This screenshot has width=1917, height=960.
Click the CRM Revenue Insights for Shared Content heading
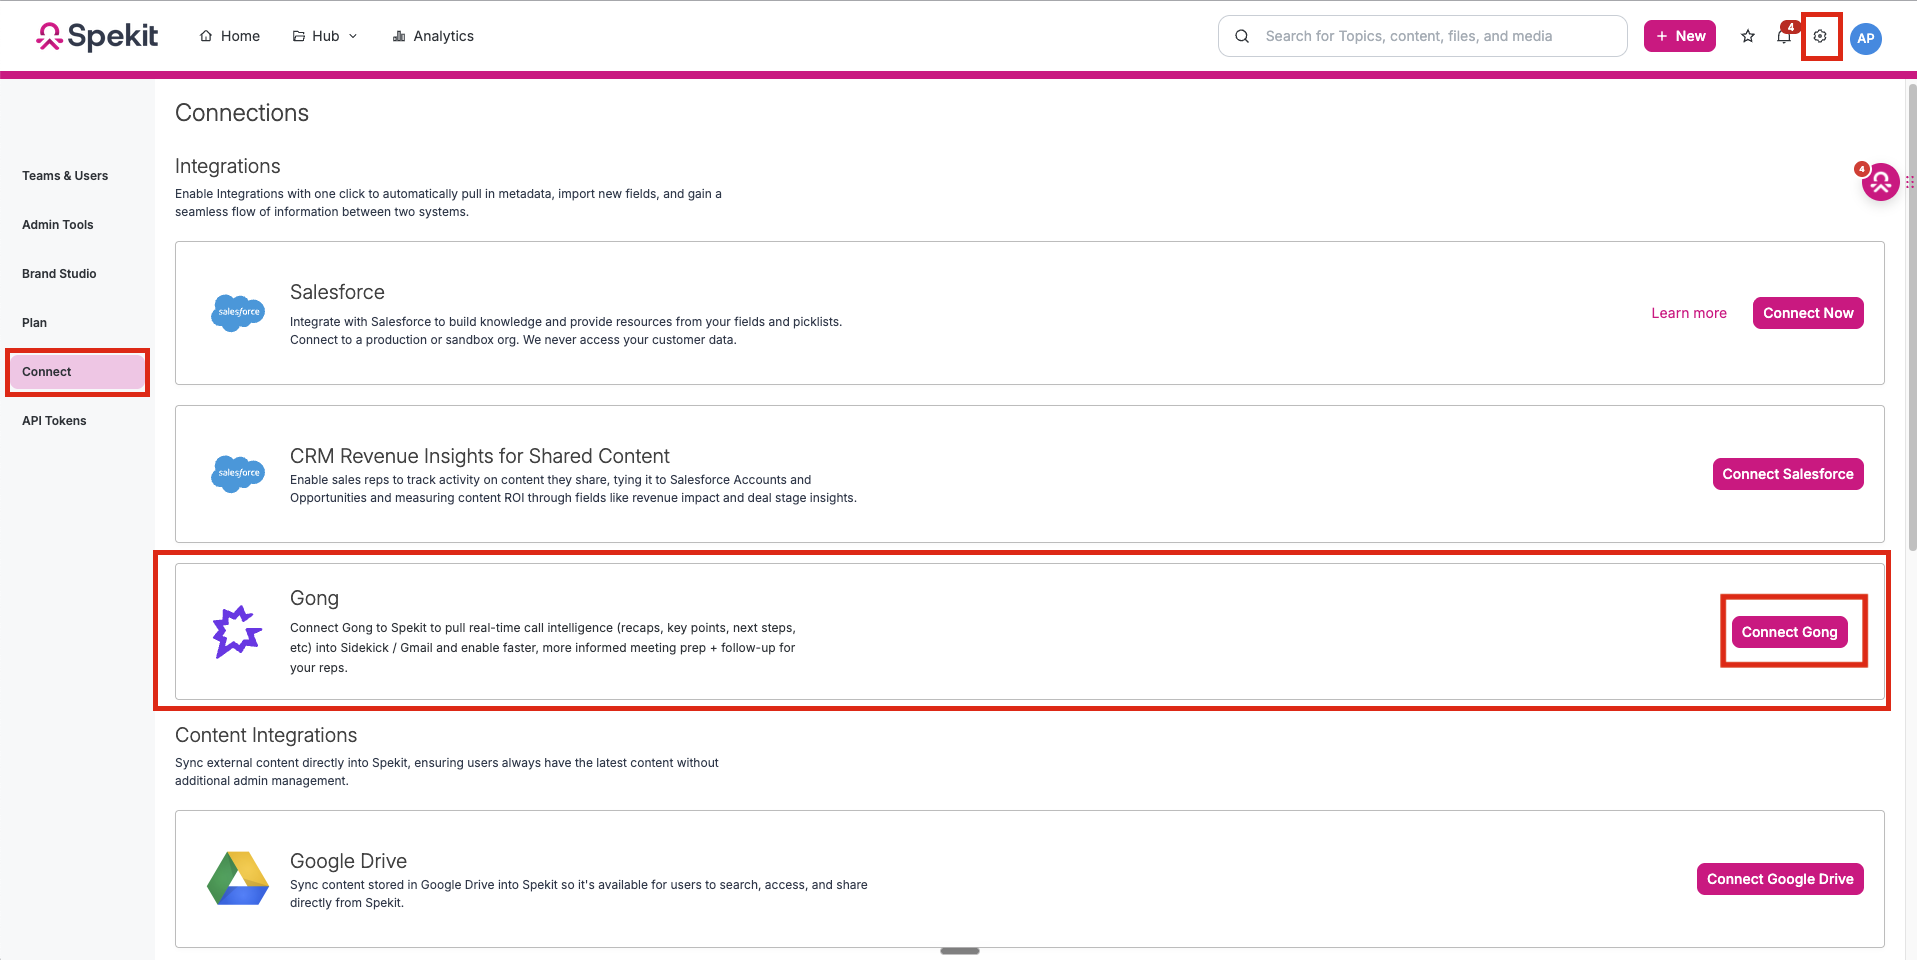(480, 456)
